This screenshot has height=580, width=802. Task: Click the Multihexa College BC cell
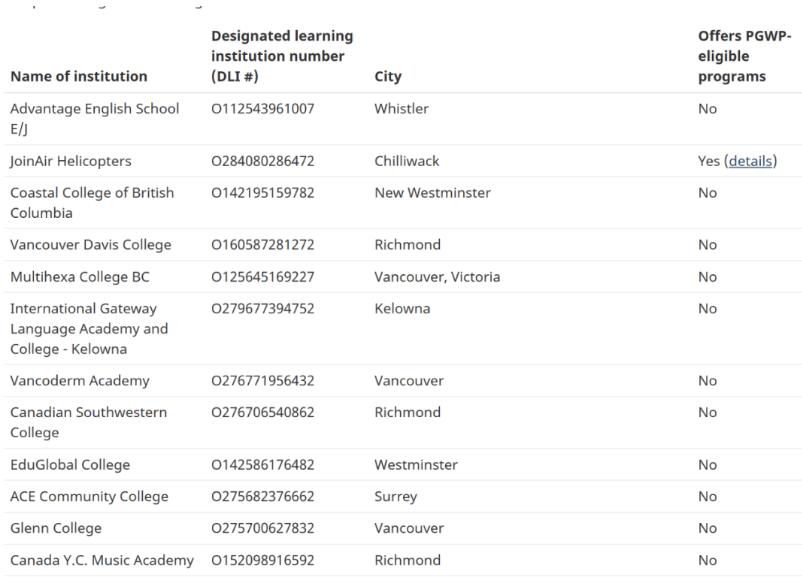(x=80, y=277)
